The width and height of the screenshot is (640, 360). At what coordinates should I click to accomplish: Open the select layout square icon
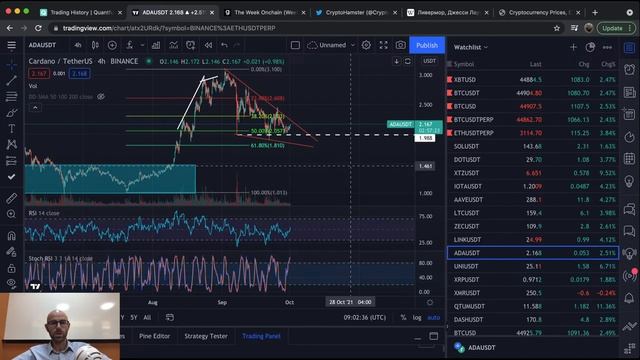(x=295, y=45)
